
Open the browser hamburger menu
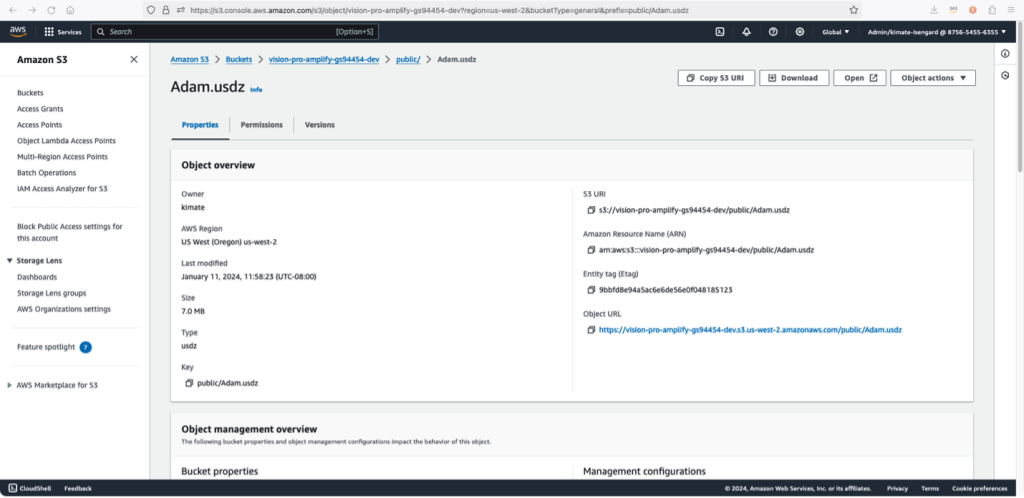(x=1010, y=10)
